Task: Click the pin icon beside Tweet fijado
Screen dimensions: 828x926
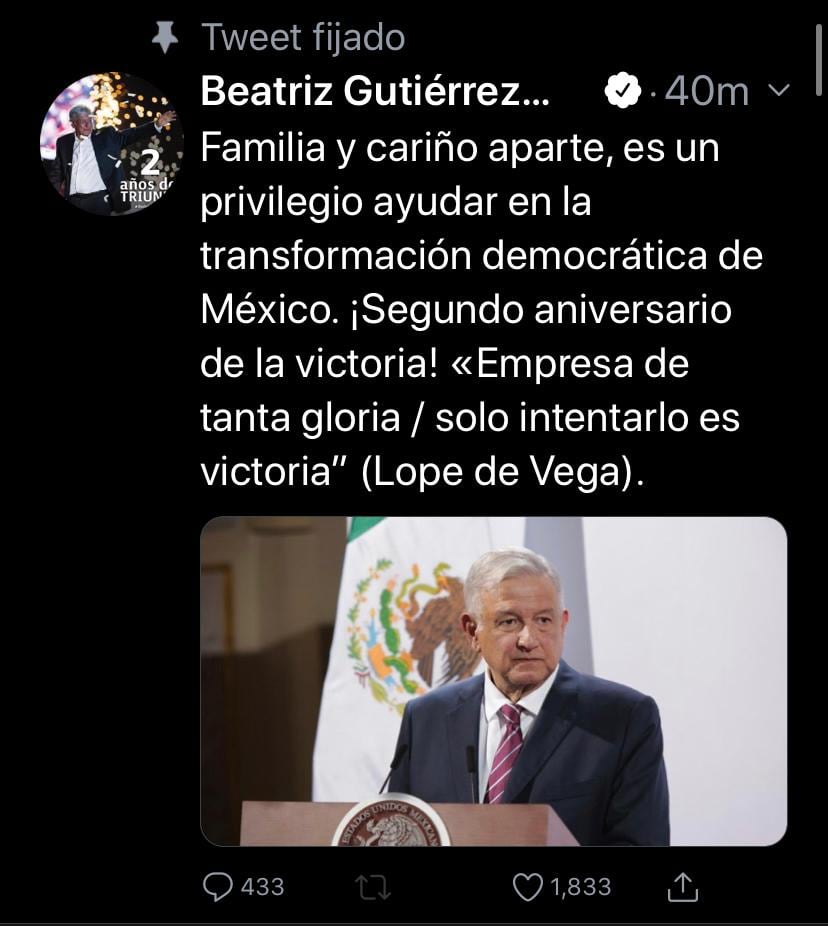Action: click(x=164, y=37)
